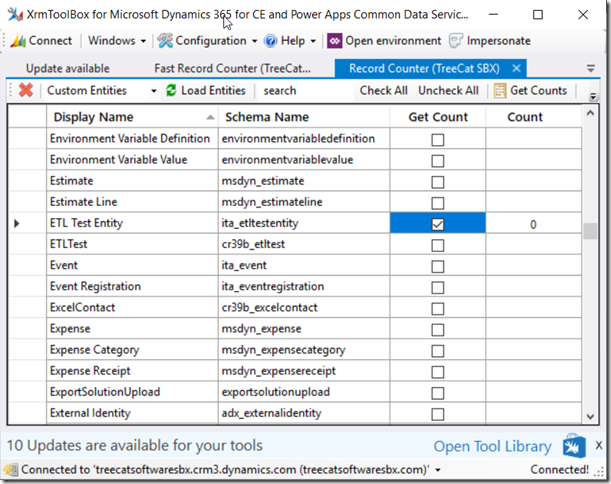The image size is (611, 484).
Task: Click the Configuration tools icon
Action: coord(165,41)
